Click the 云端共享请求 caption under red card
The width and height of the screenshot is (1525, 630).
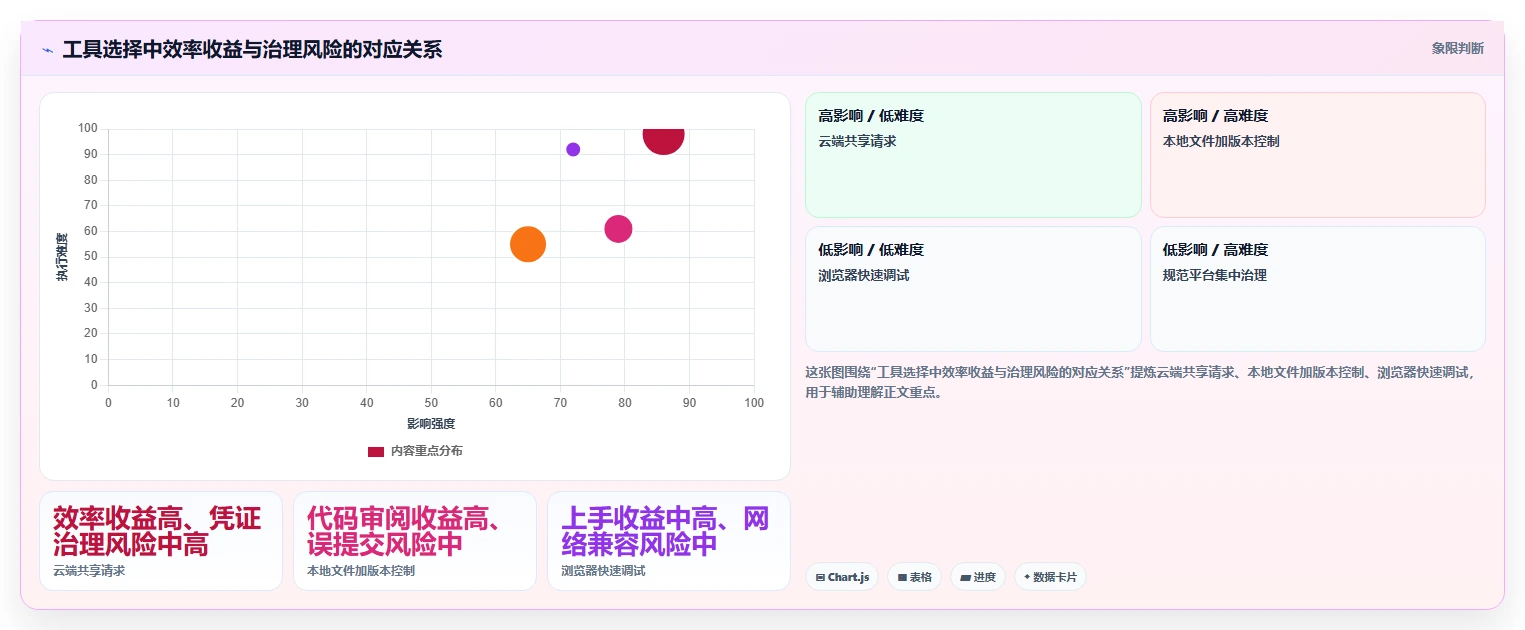point(89,571)
